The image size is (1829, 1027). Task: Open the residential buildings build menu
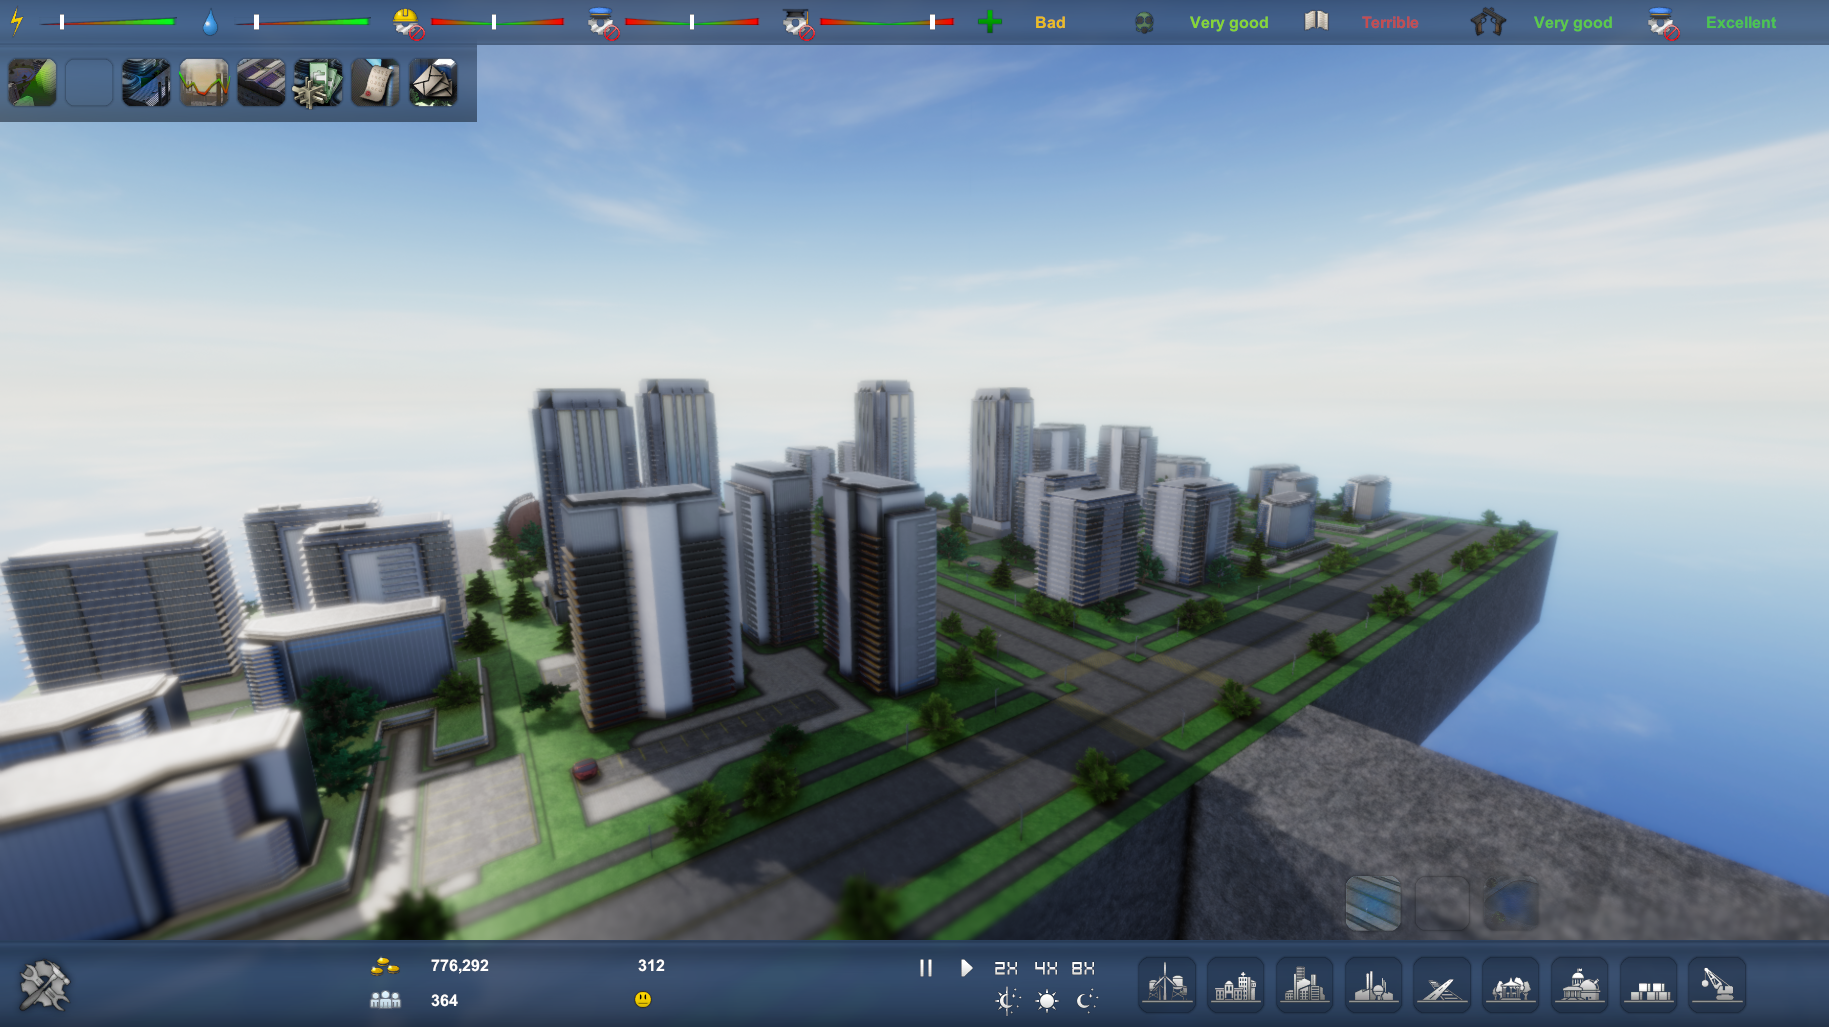[x=1236, y=984]
